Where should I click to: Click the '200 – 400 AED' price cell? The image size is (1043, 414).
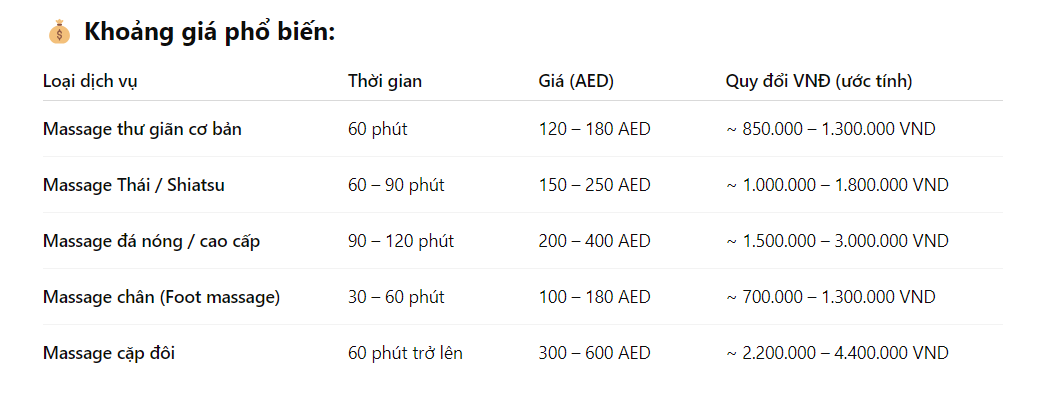tap(594, 241)
